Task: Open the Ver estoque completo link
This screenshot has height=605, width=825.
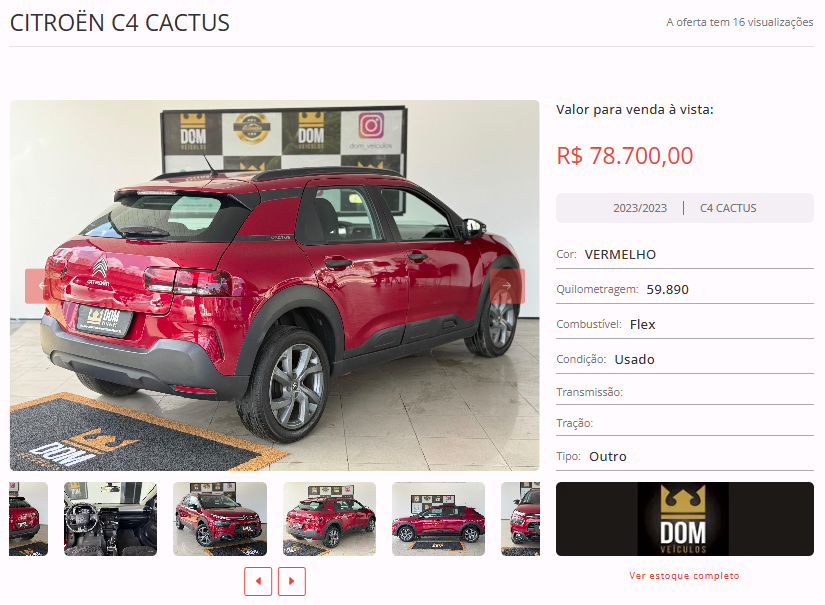Action: (x=685, y=576)
